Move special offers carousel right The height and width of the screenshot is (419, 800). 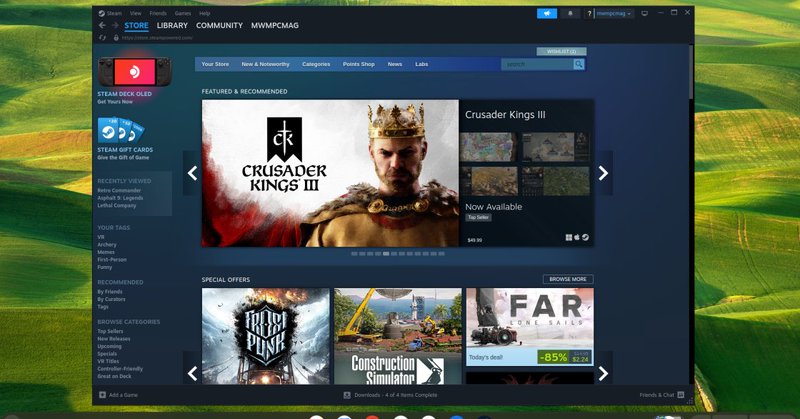604,373
